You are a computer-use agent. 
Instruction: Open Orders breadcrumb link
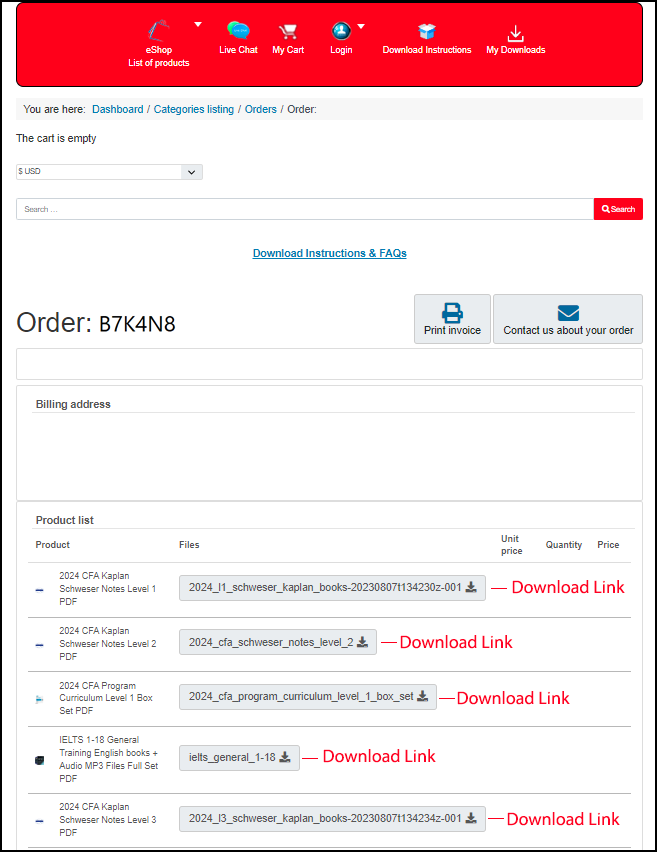261,109
